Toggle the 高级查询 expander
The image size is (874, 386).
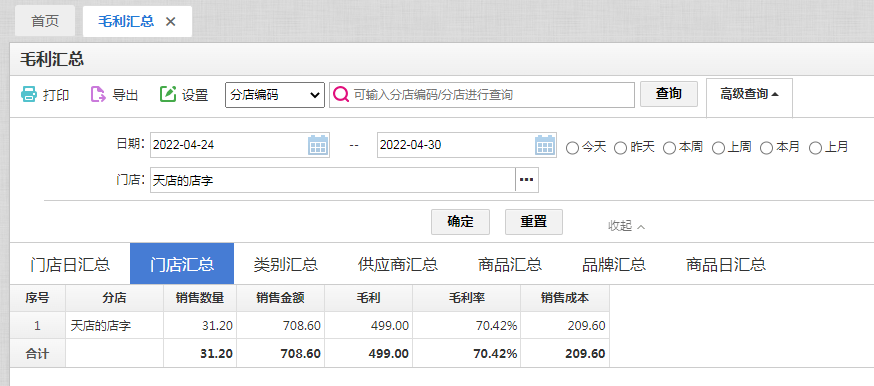tap(749, 94)
